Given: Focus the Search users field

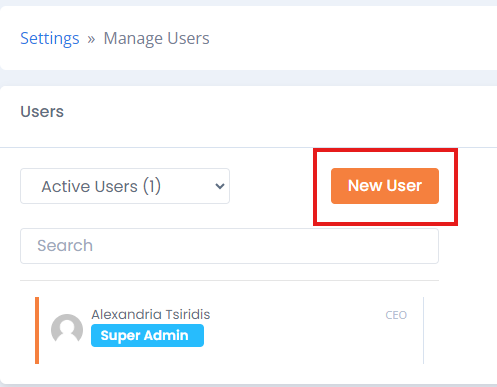Looking at the screenshot, I should click(229, 246).
